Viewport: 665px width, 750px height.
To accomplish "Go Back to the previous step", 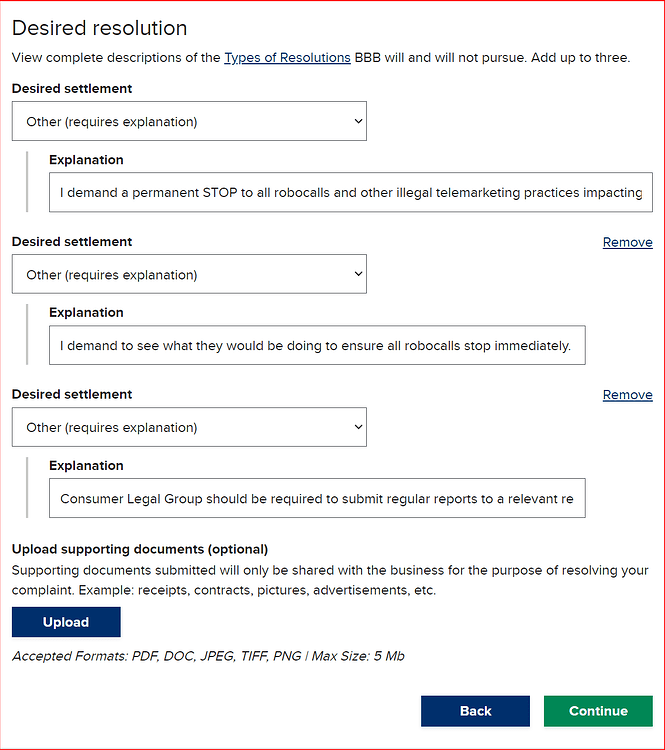I will [475, 711].
